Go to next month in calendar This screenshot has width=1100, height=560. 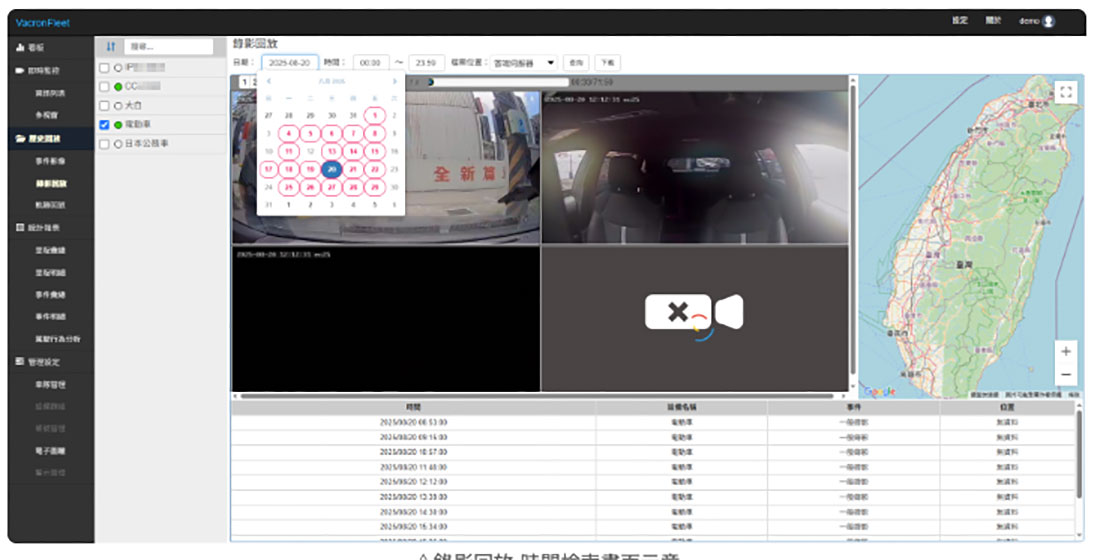pos(394,81)
